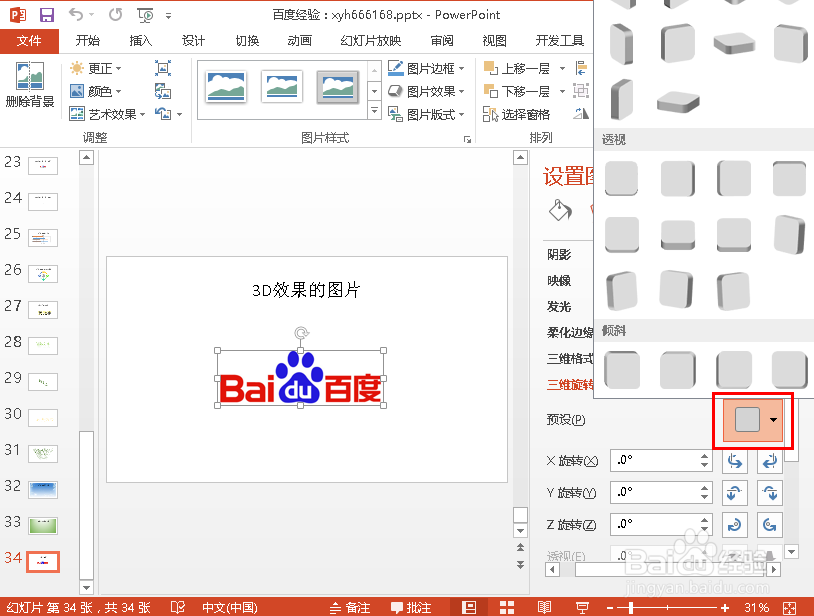Open the 颜色 color dropdown
The width and height of the screenshot is (814, 616).
click(x=96, y=91)
